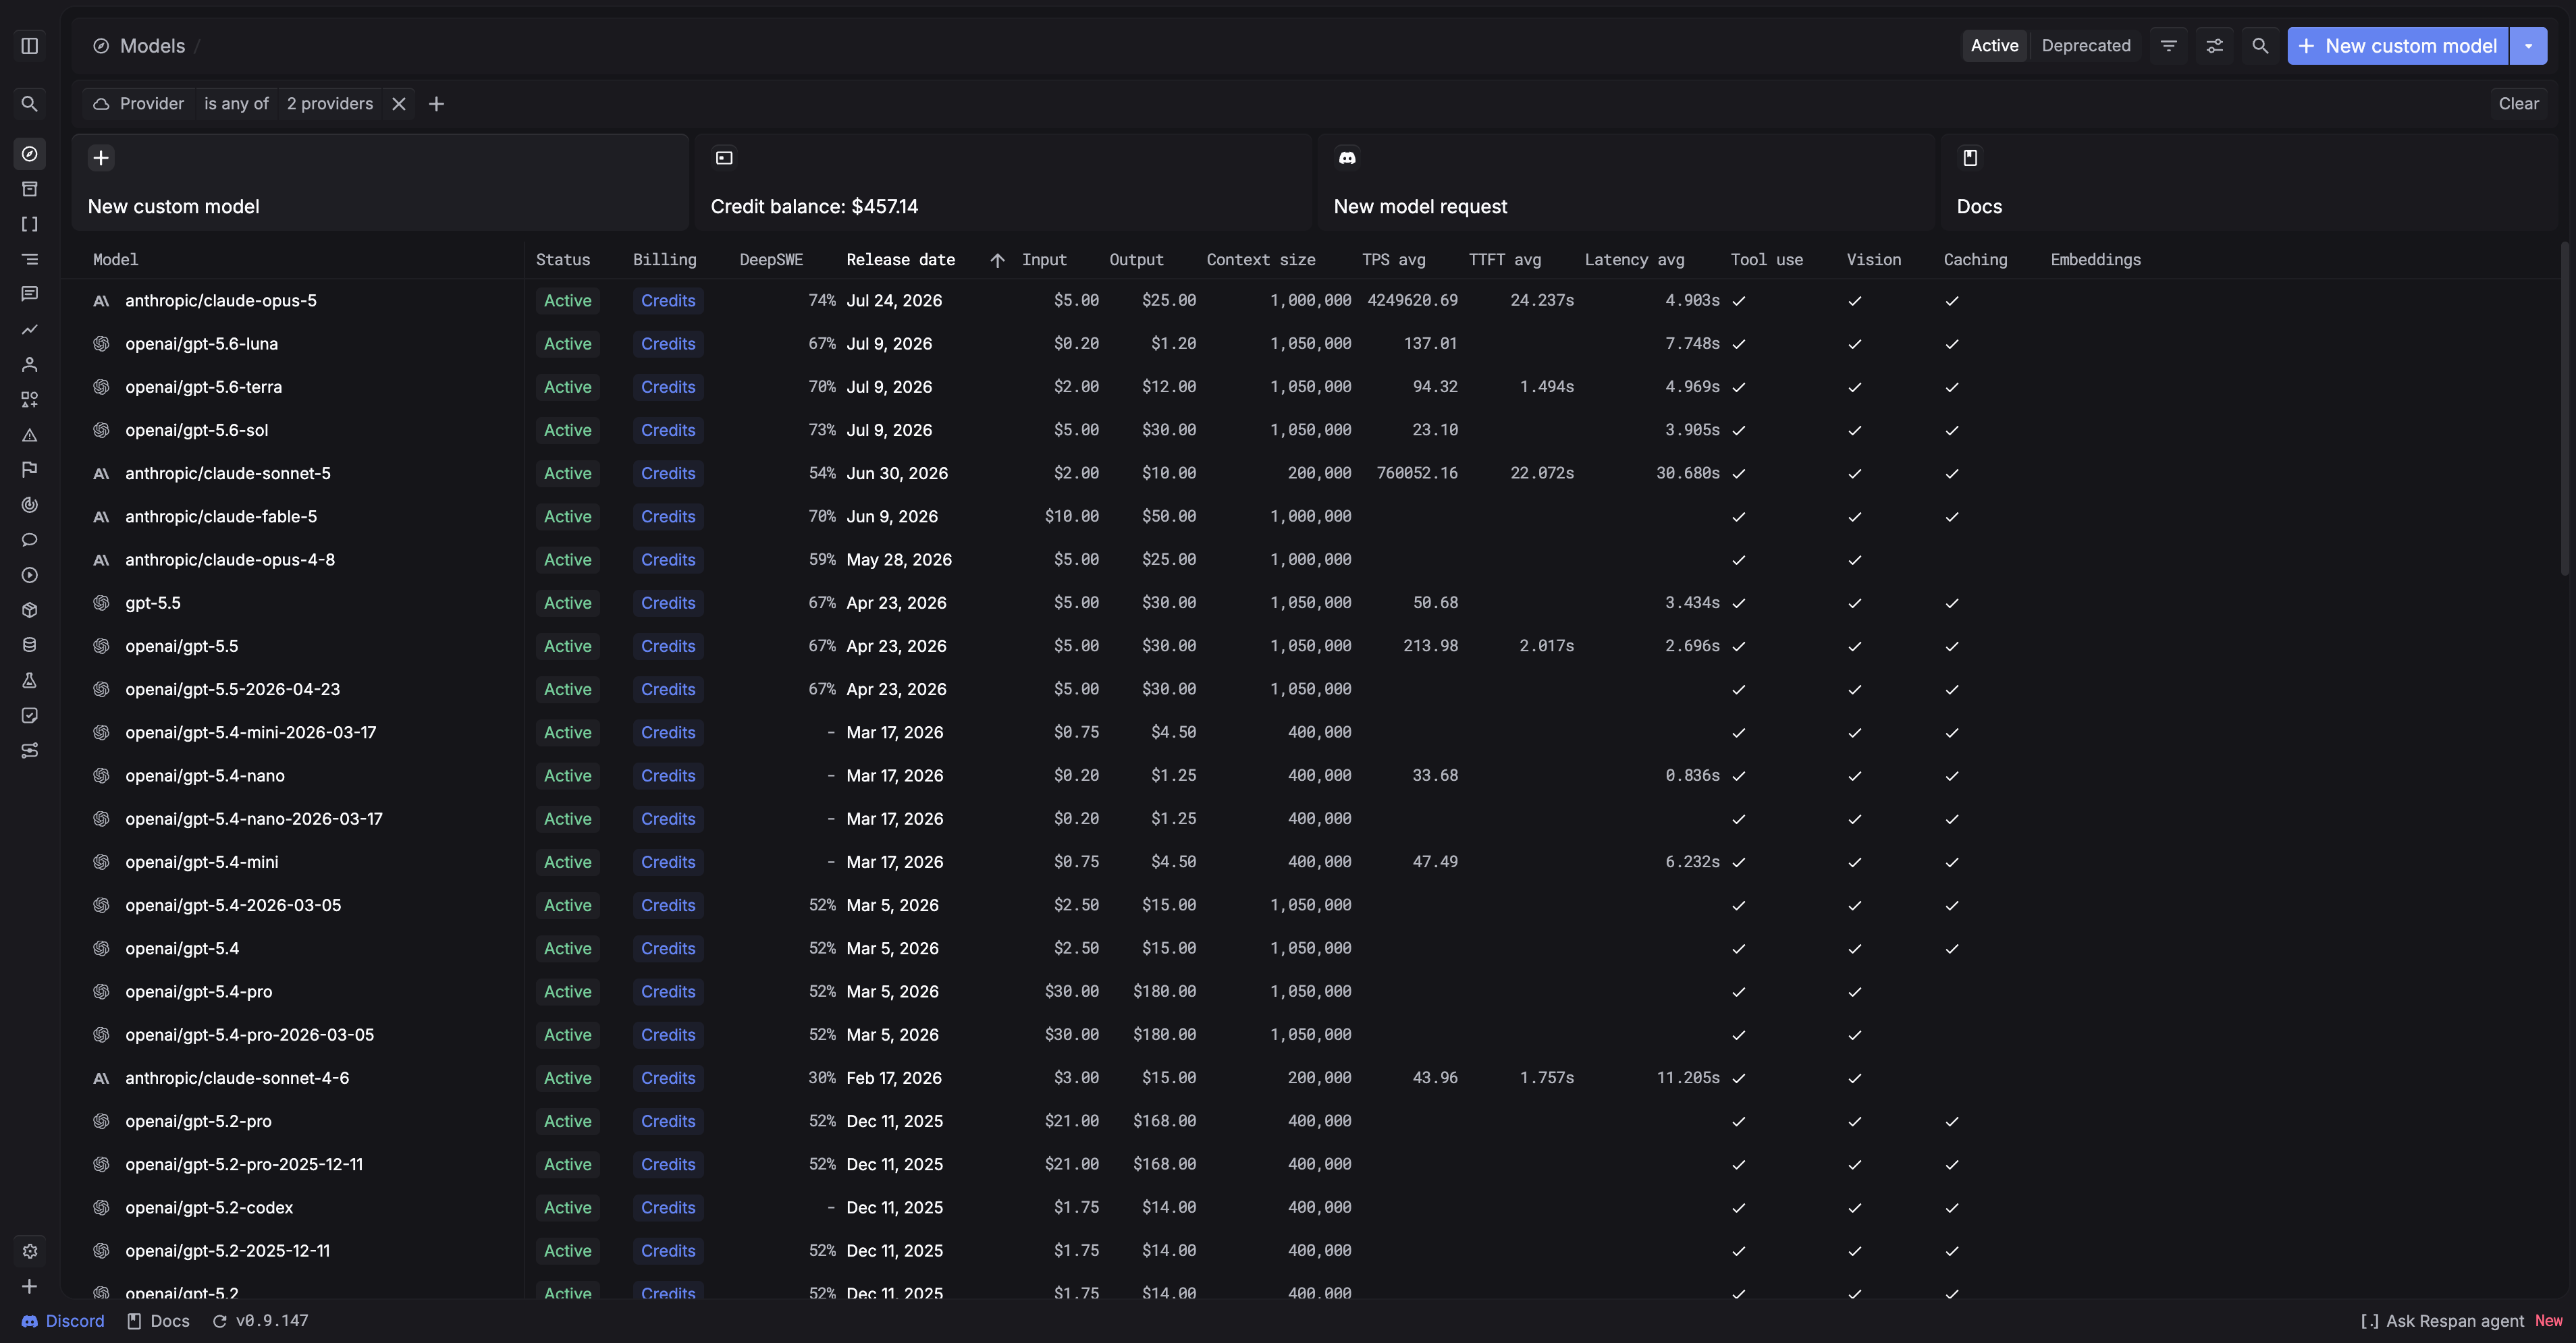Switch to the Deprecated models tab

pos(2086,46)
